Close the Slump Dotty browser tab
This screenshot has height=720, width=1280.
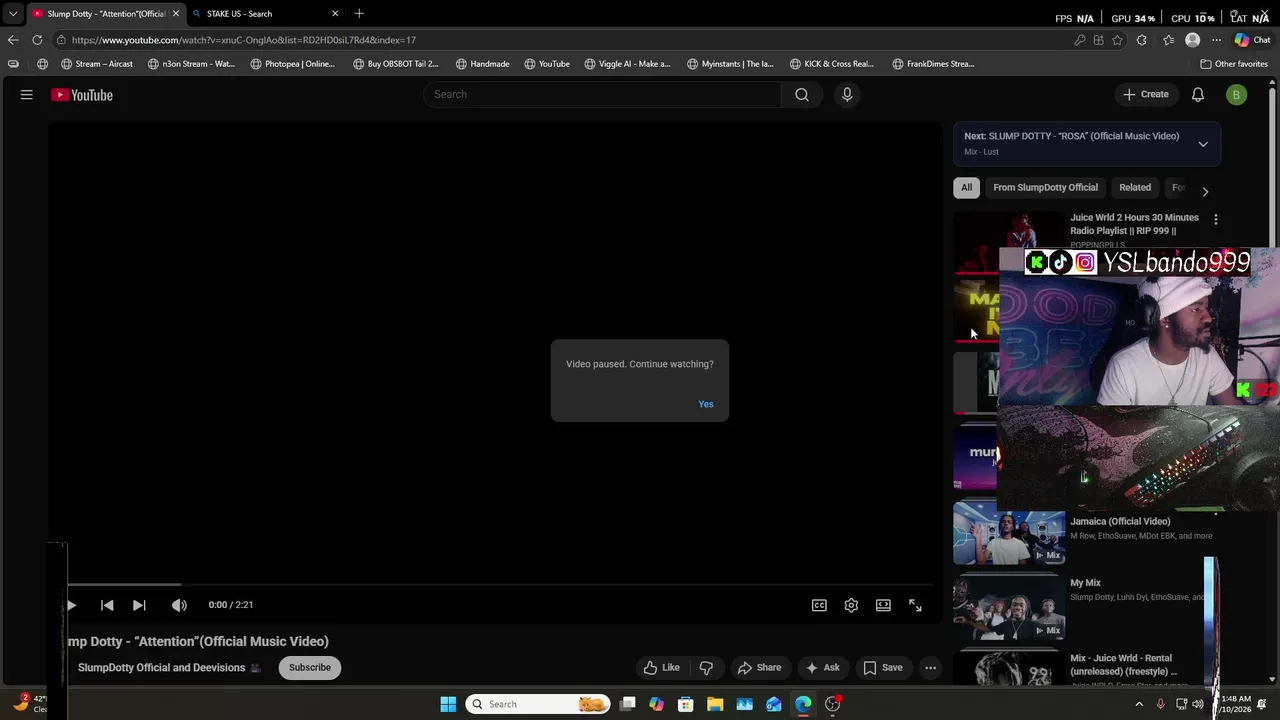(175, 14)
